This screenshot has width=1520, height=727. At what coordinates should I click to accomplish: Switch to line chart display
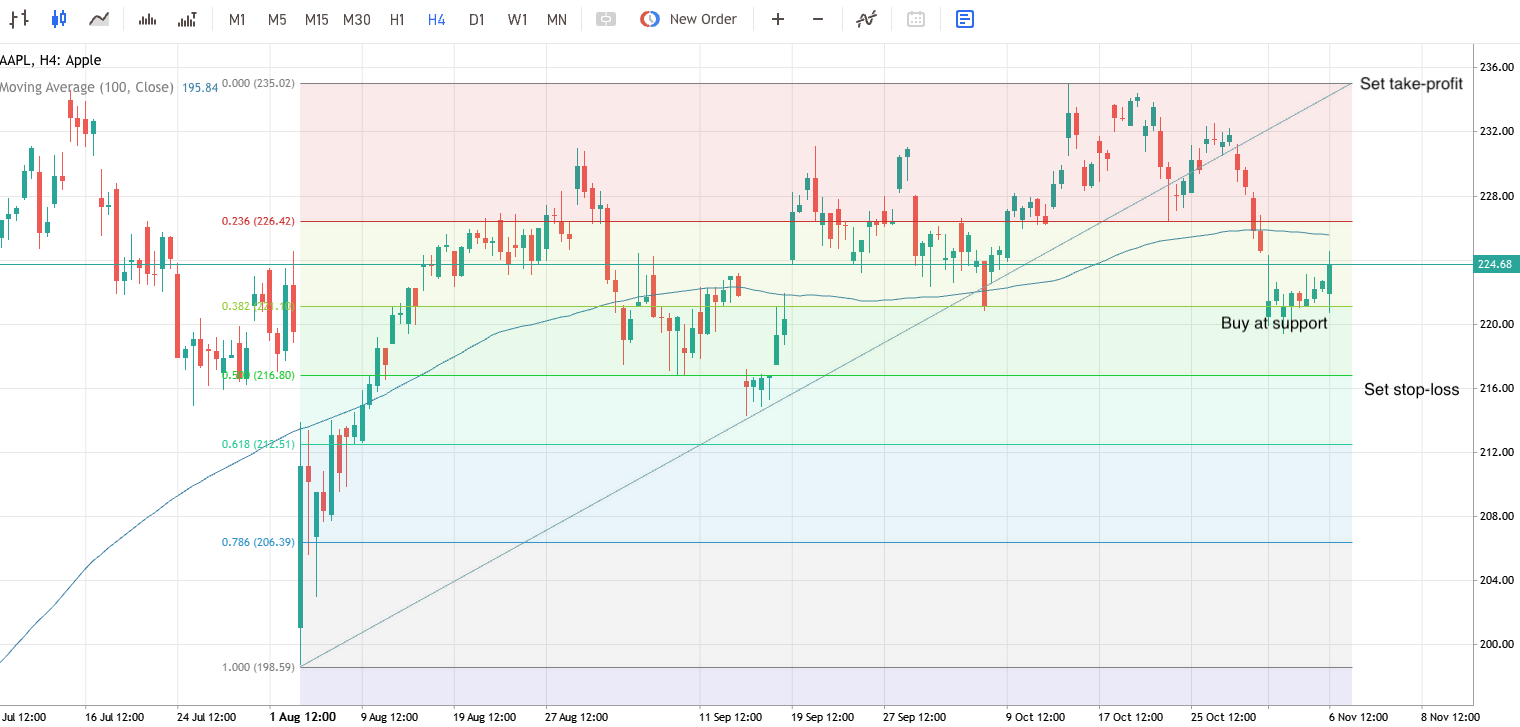(99, 18)
